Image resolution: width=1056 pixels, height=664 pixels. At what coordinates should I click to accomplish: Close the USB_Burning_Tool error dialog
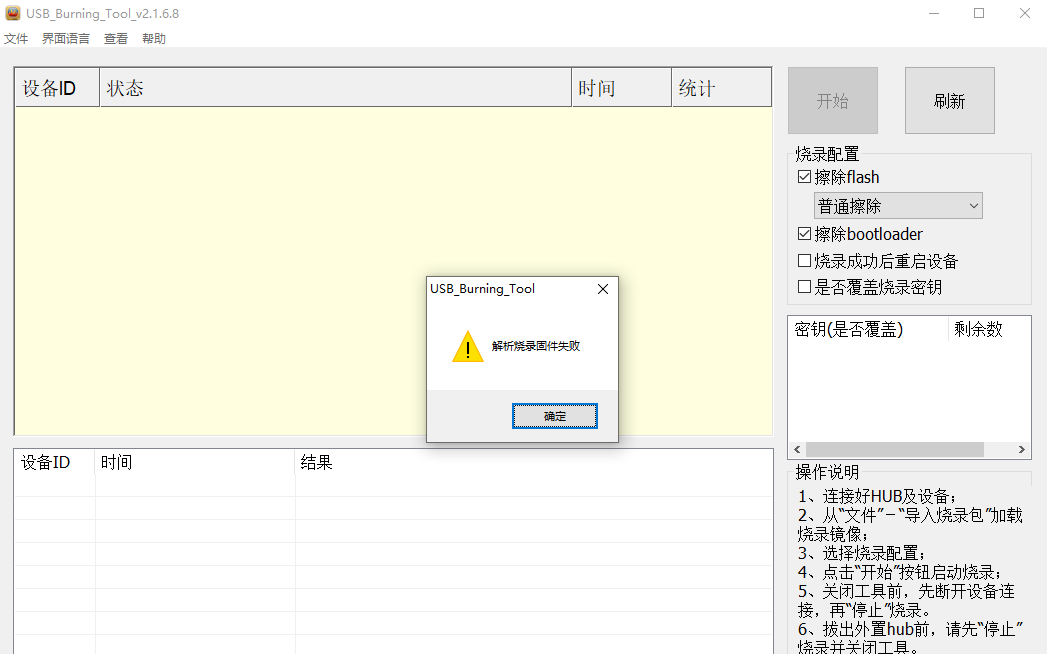(x=603, y=289)
